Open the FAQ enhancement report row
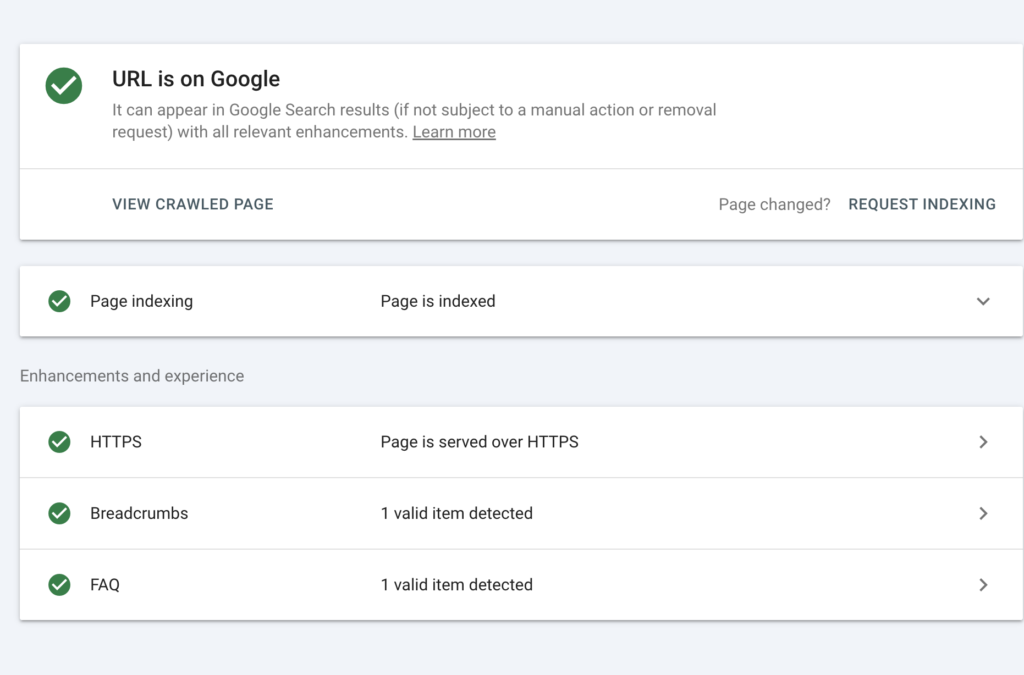 (x=500, y=585)
